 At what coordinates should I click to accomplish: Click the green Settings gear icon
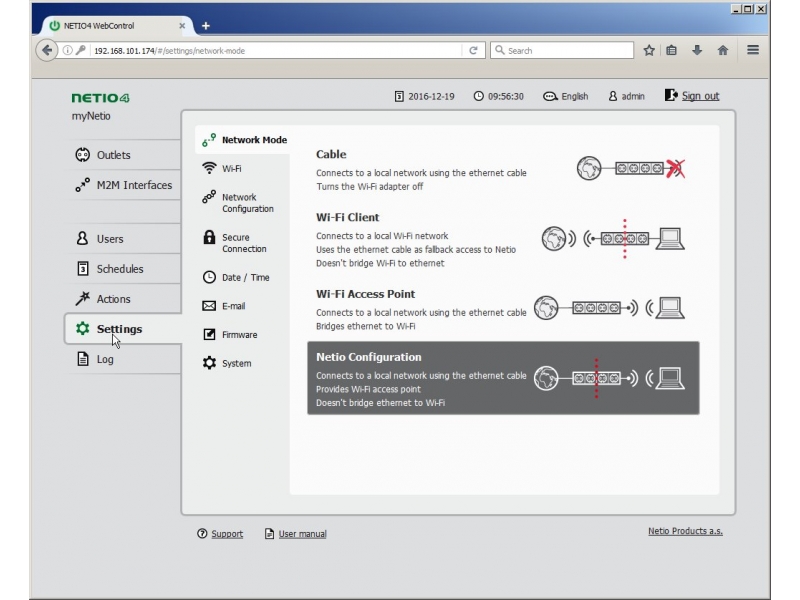pos(82,329)
